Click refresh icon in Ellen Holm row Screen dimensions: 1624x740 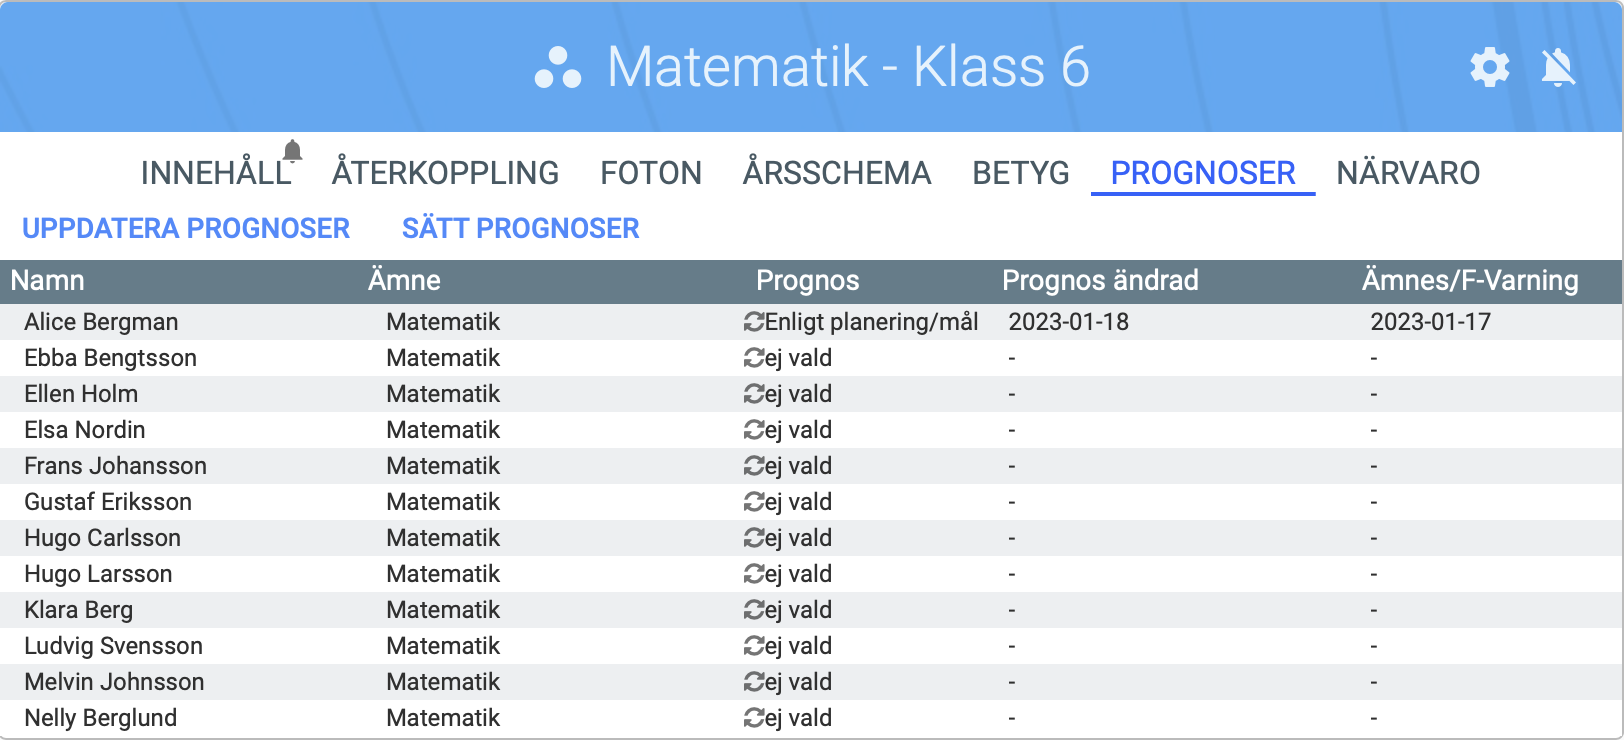(754, 394)
